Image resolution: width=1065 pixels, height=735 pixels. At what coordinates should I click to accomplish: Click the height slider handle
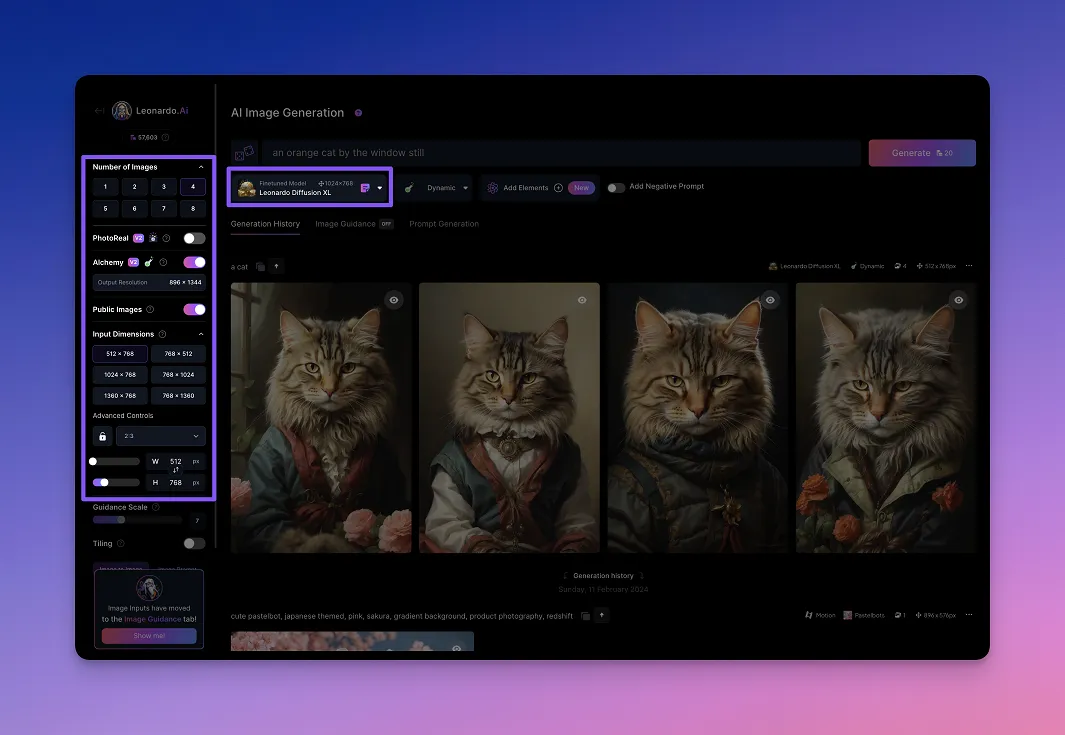click(x=104, y=483)
